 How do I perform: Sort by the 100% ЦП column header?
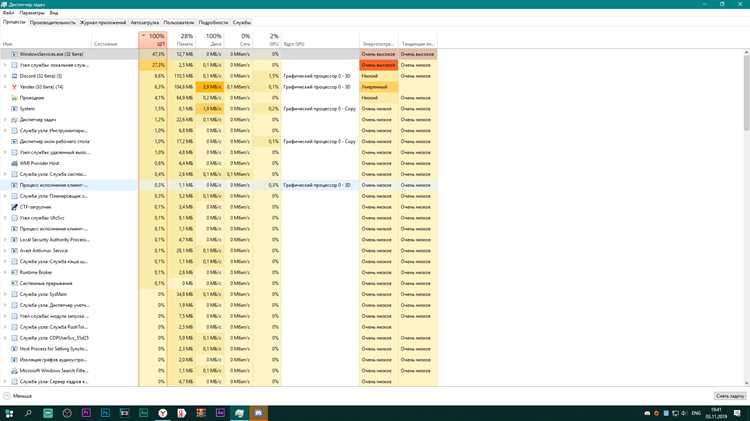pos(153,40)
